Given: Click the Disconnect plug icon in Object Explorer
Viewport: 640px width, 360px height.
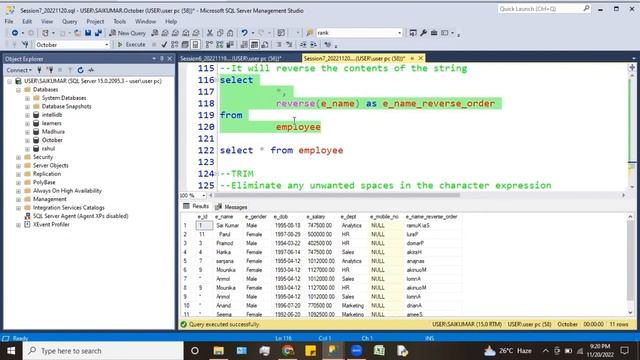Looking at the screenshot, I should (x=50, y=70).
